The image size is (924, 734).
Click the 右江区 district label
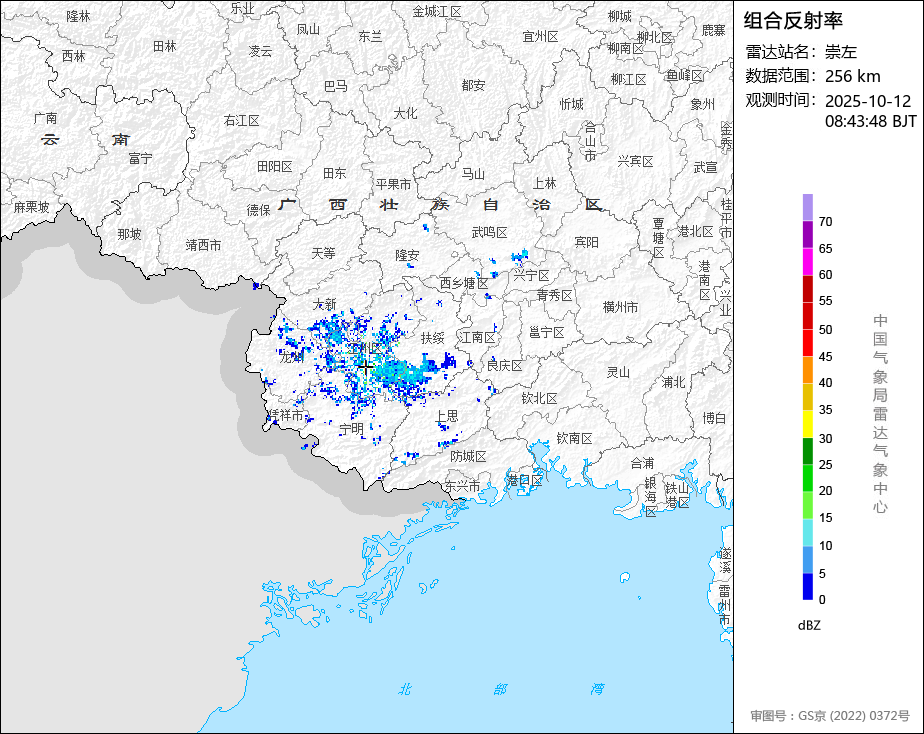242,121
